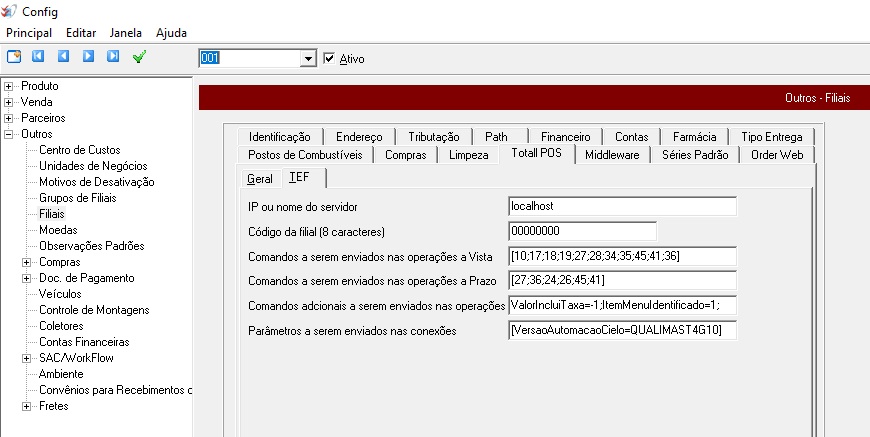Switch to the Geral sub-tab
Viewport: 870px width, 437px height.
[x=260, y=179]
